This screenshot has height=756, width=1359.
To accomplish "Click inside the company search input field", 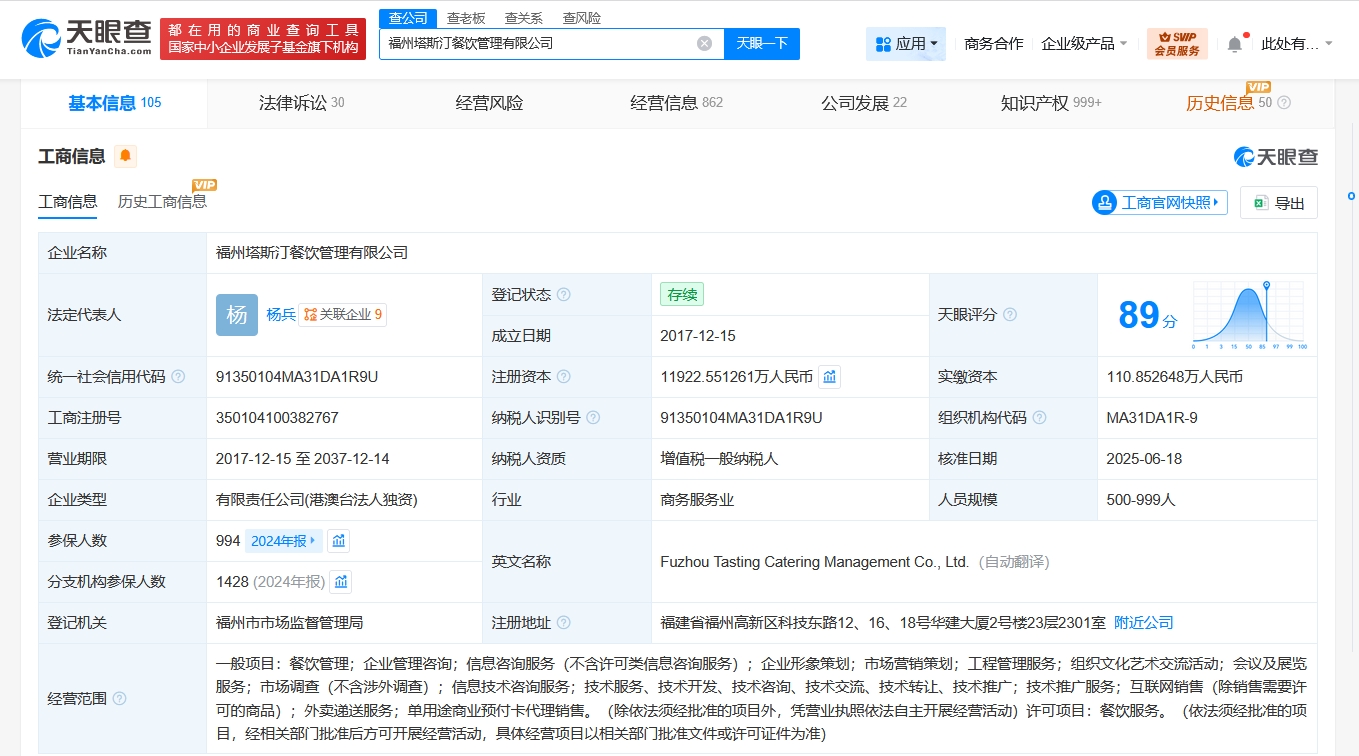I will click(540, 42).
